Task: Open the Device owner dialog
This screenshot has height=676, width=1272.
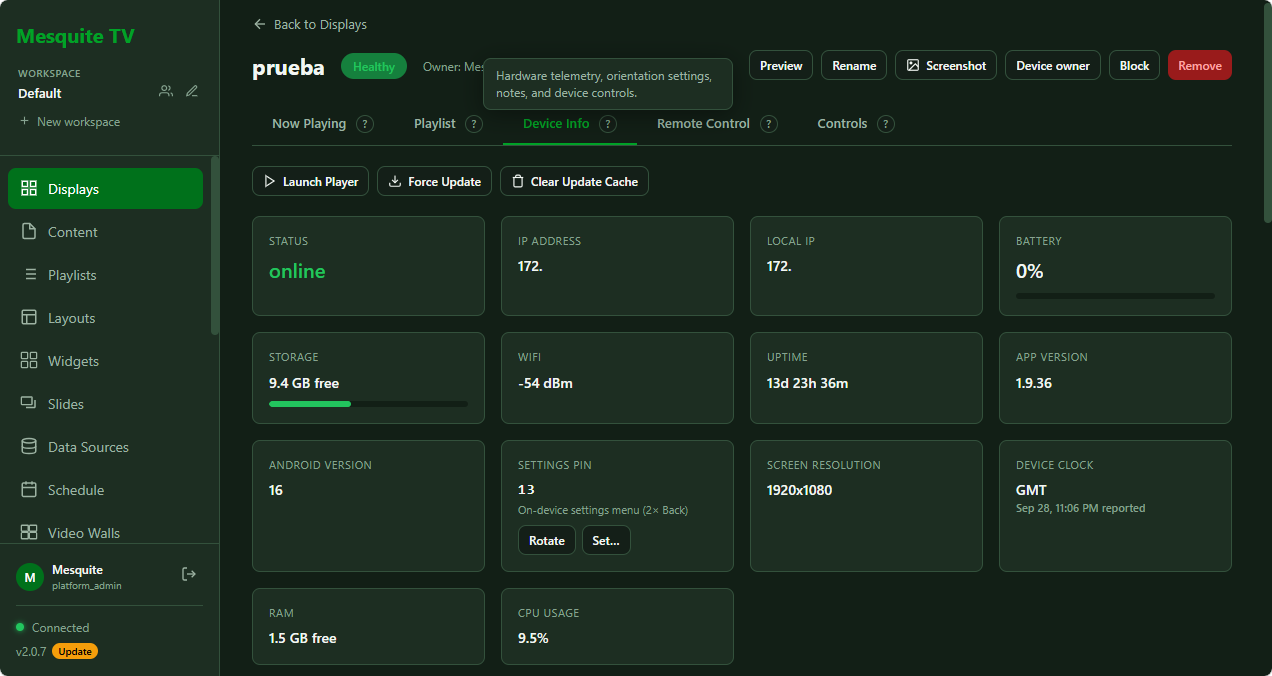Action: (x=1053, y=65)
